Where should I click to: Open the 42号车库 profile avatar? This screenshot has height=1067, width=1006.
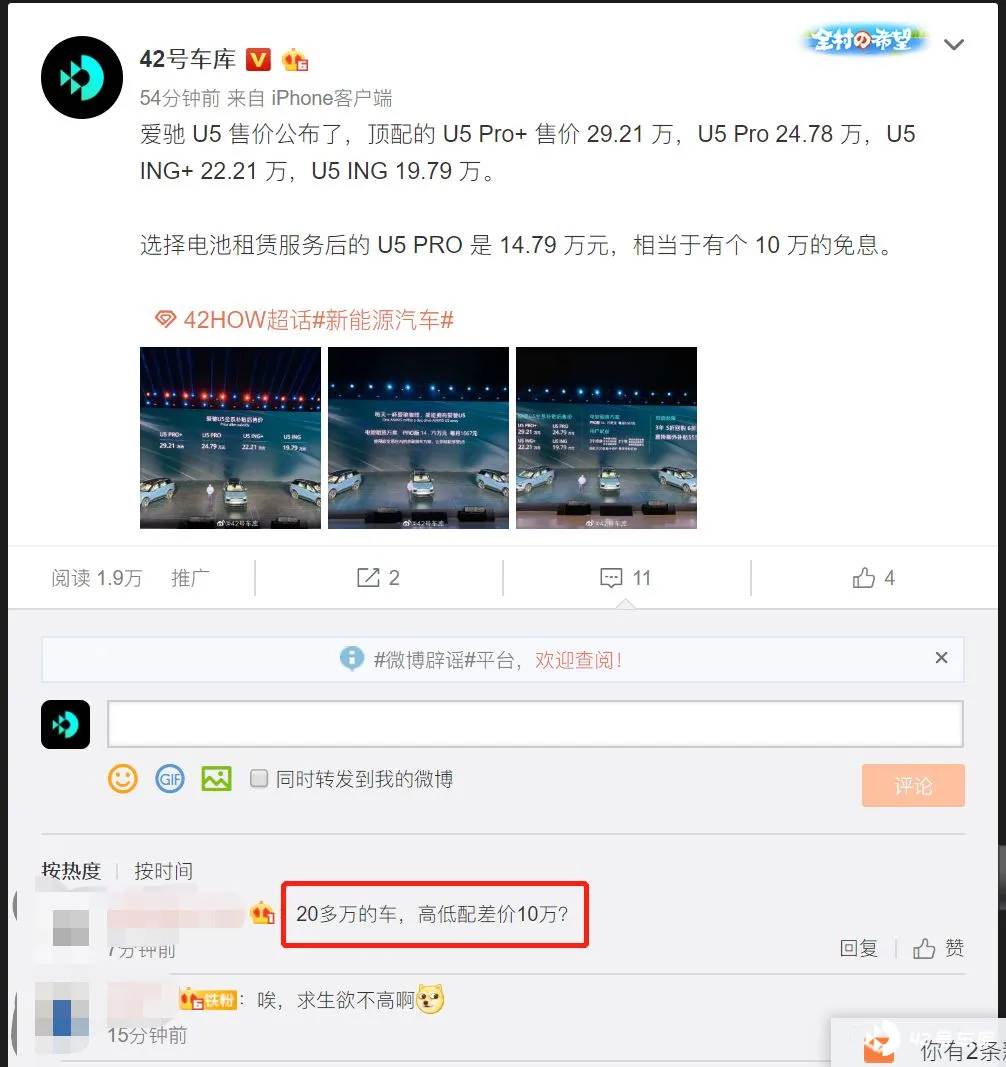tap(82, 78)
